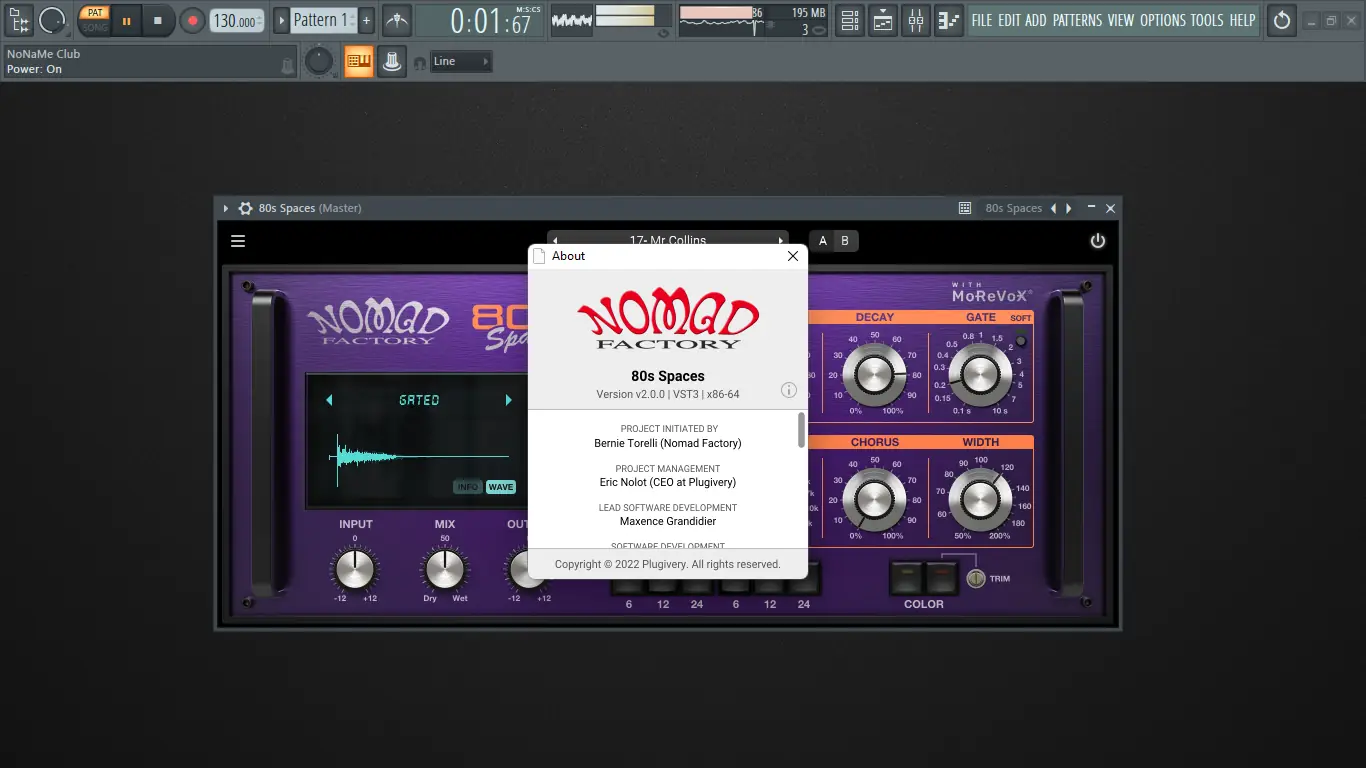Toggle the left COLOR button
Image resolution: width=1366 pixels, height=768 pixels.
[x=907, y=577]
